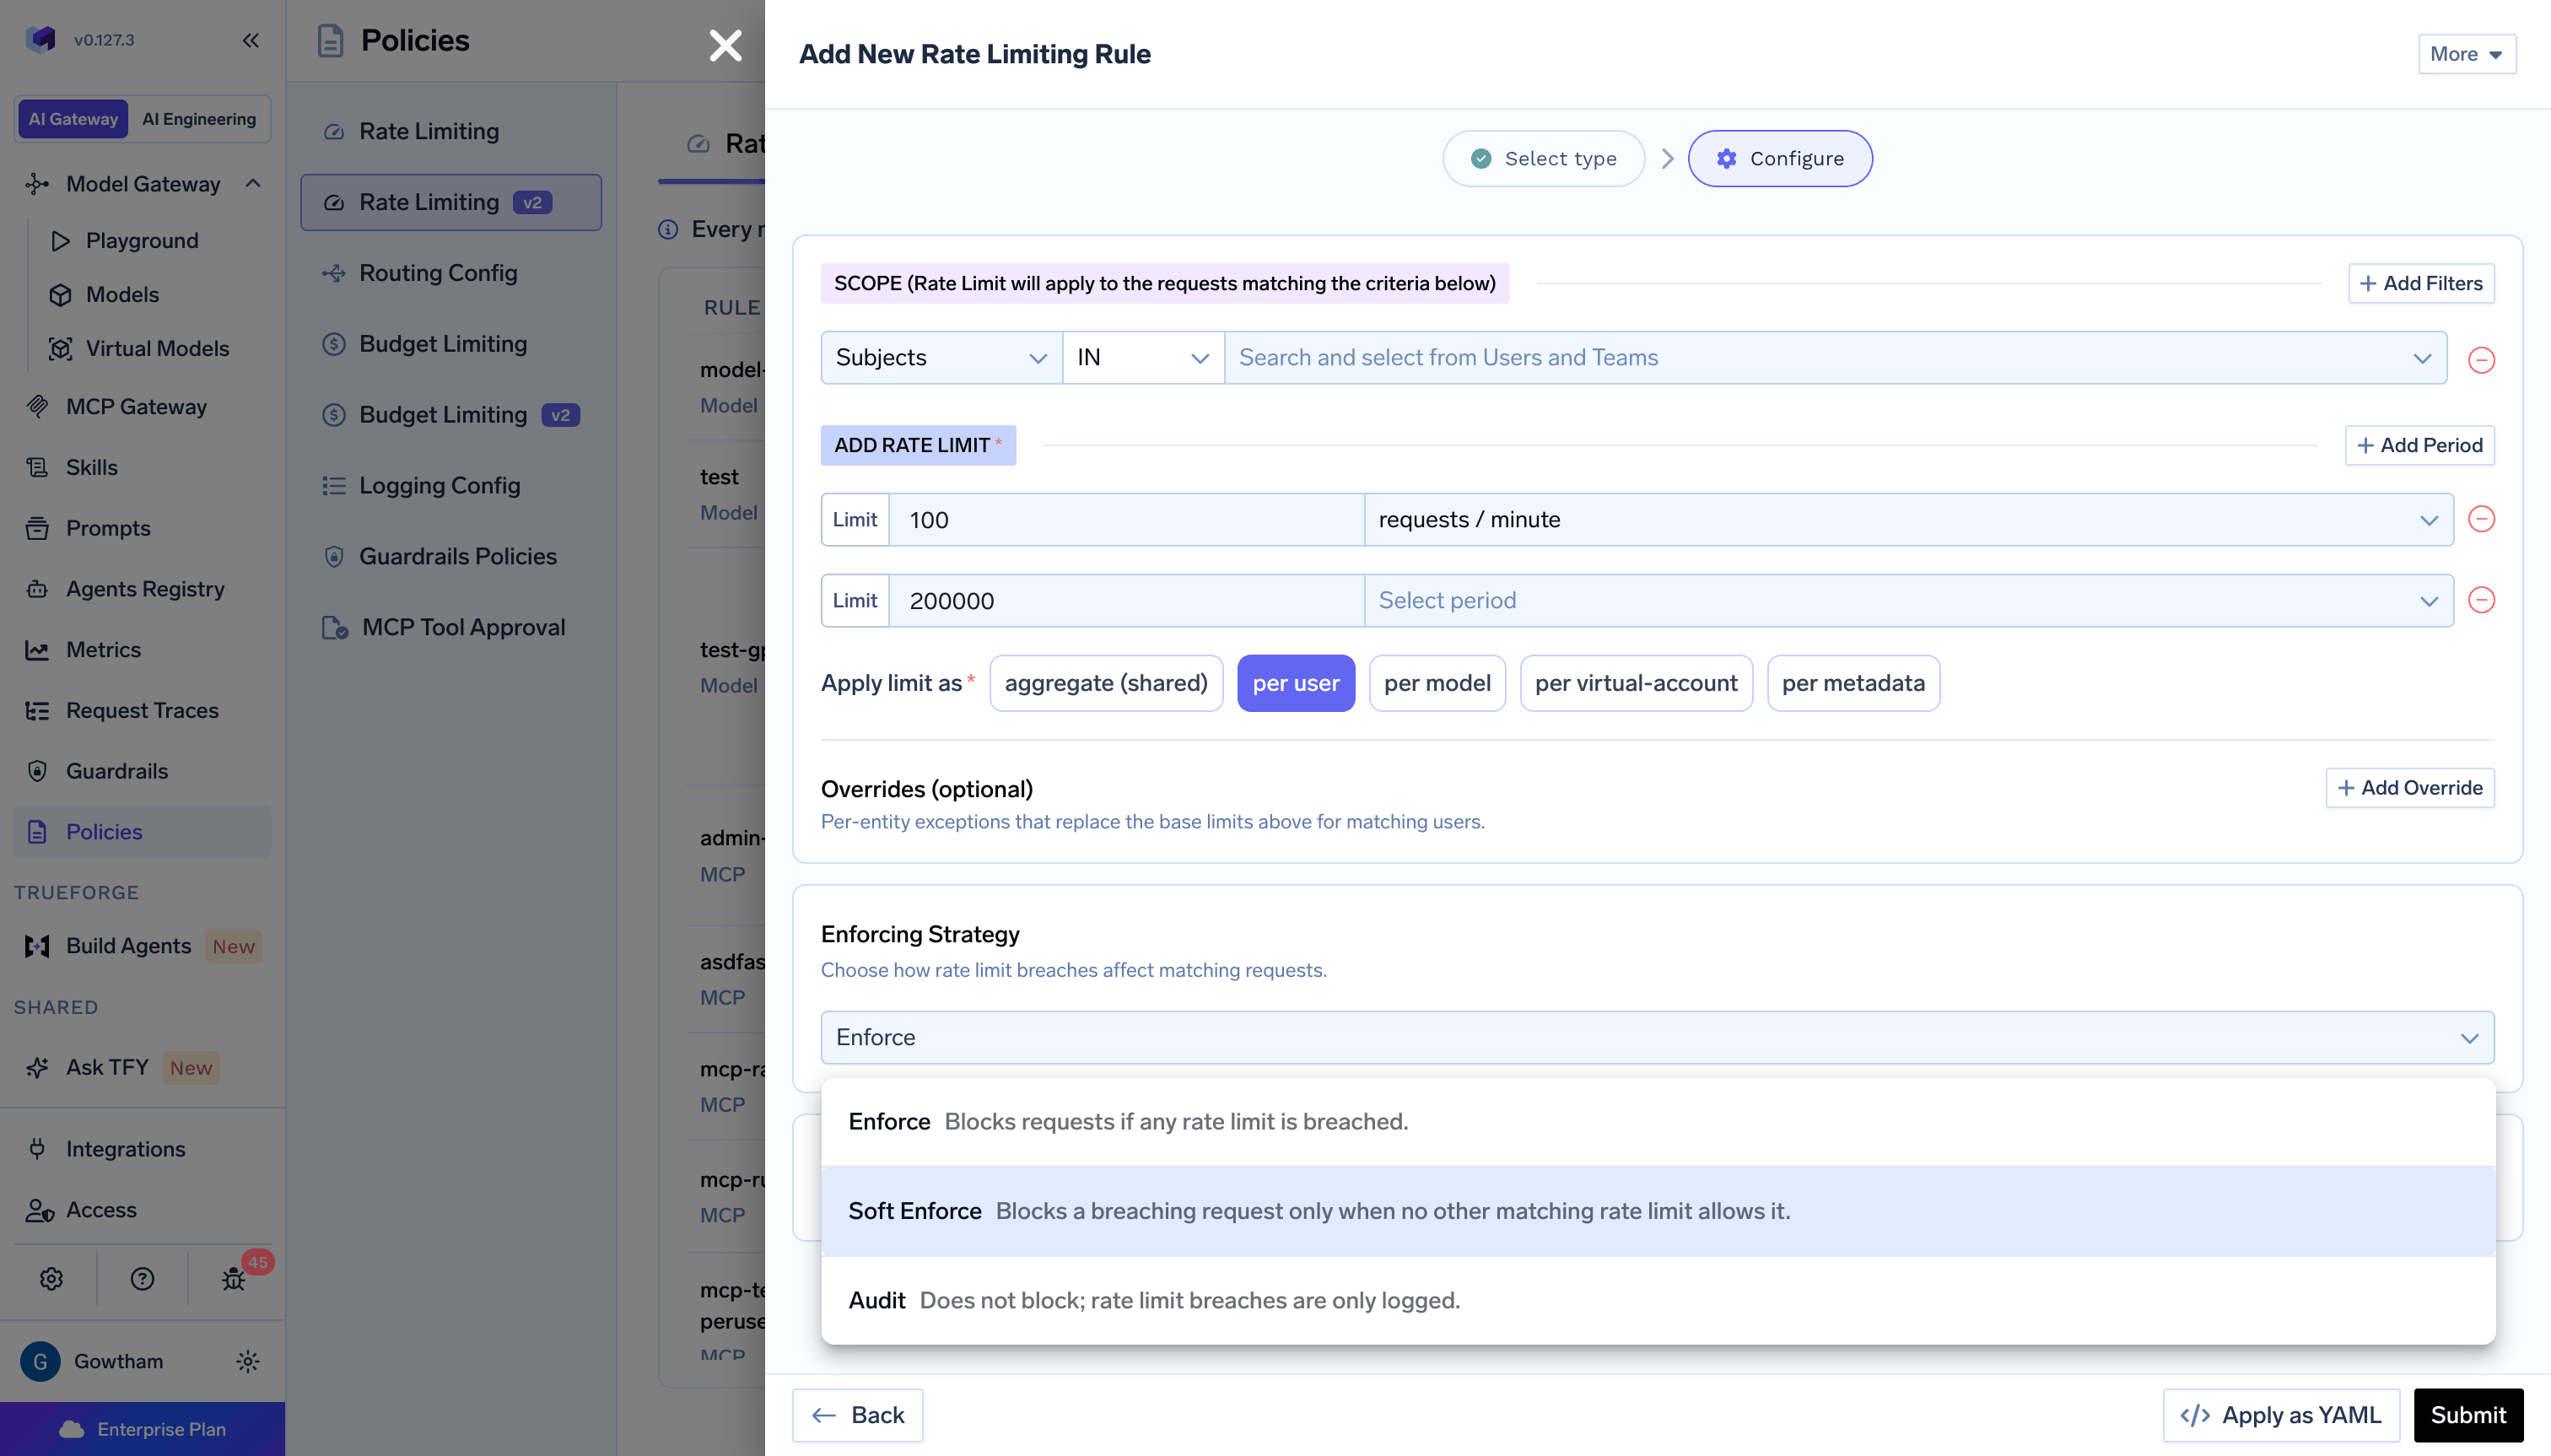Select aggregate (shared) limit mode
The image size is (2551, 1456).
click(x=1105, y=683)
